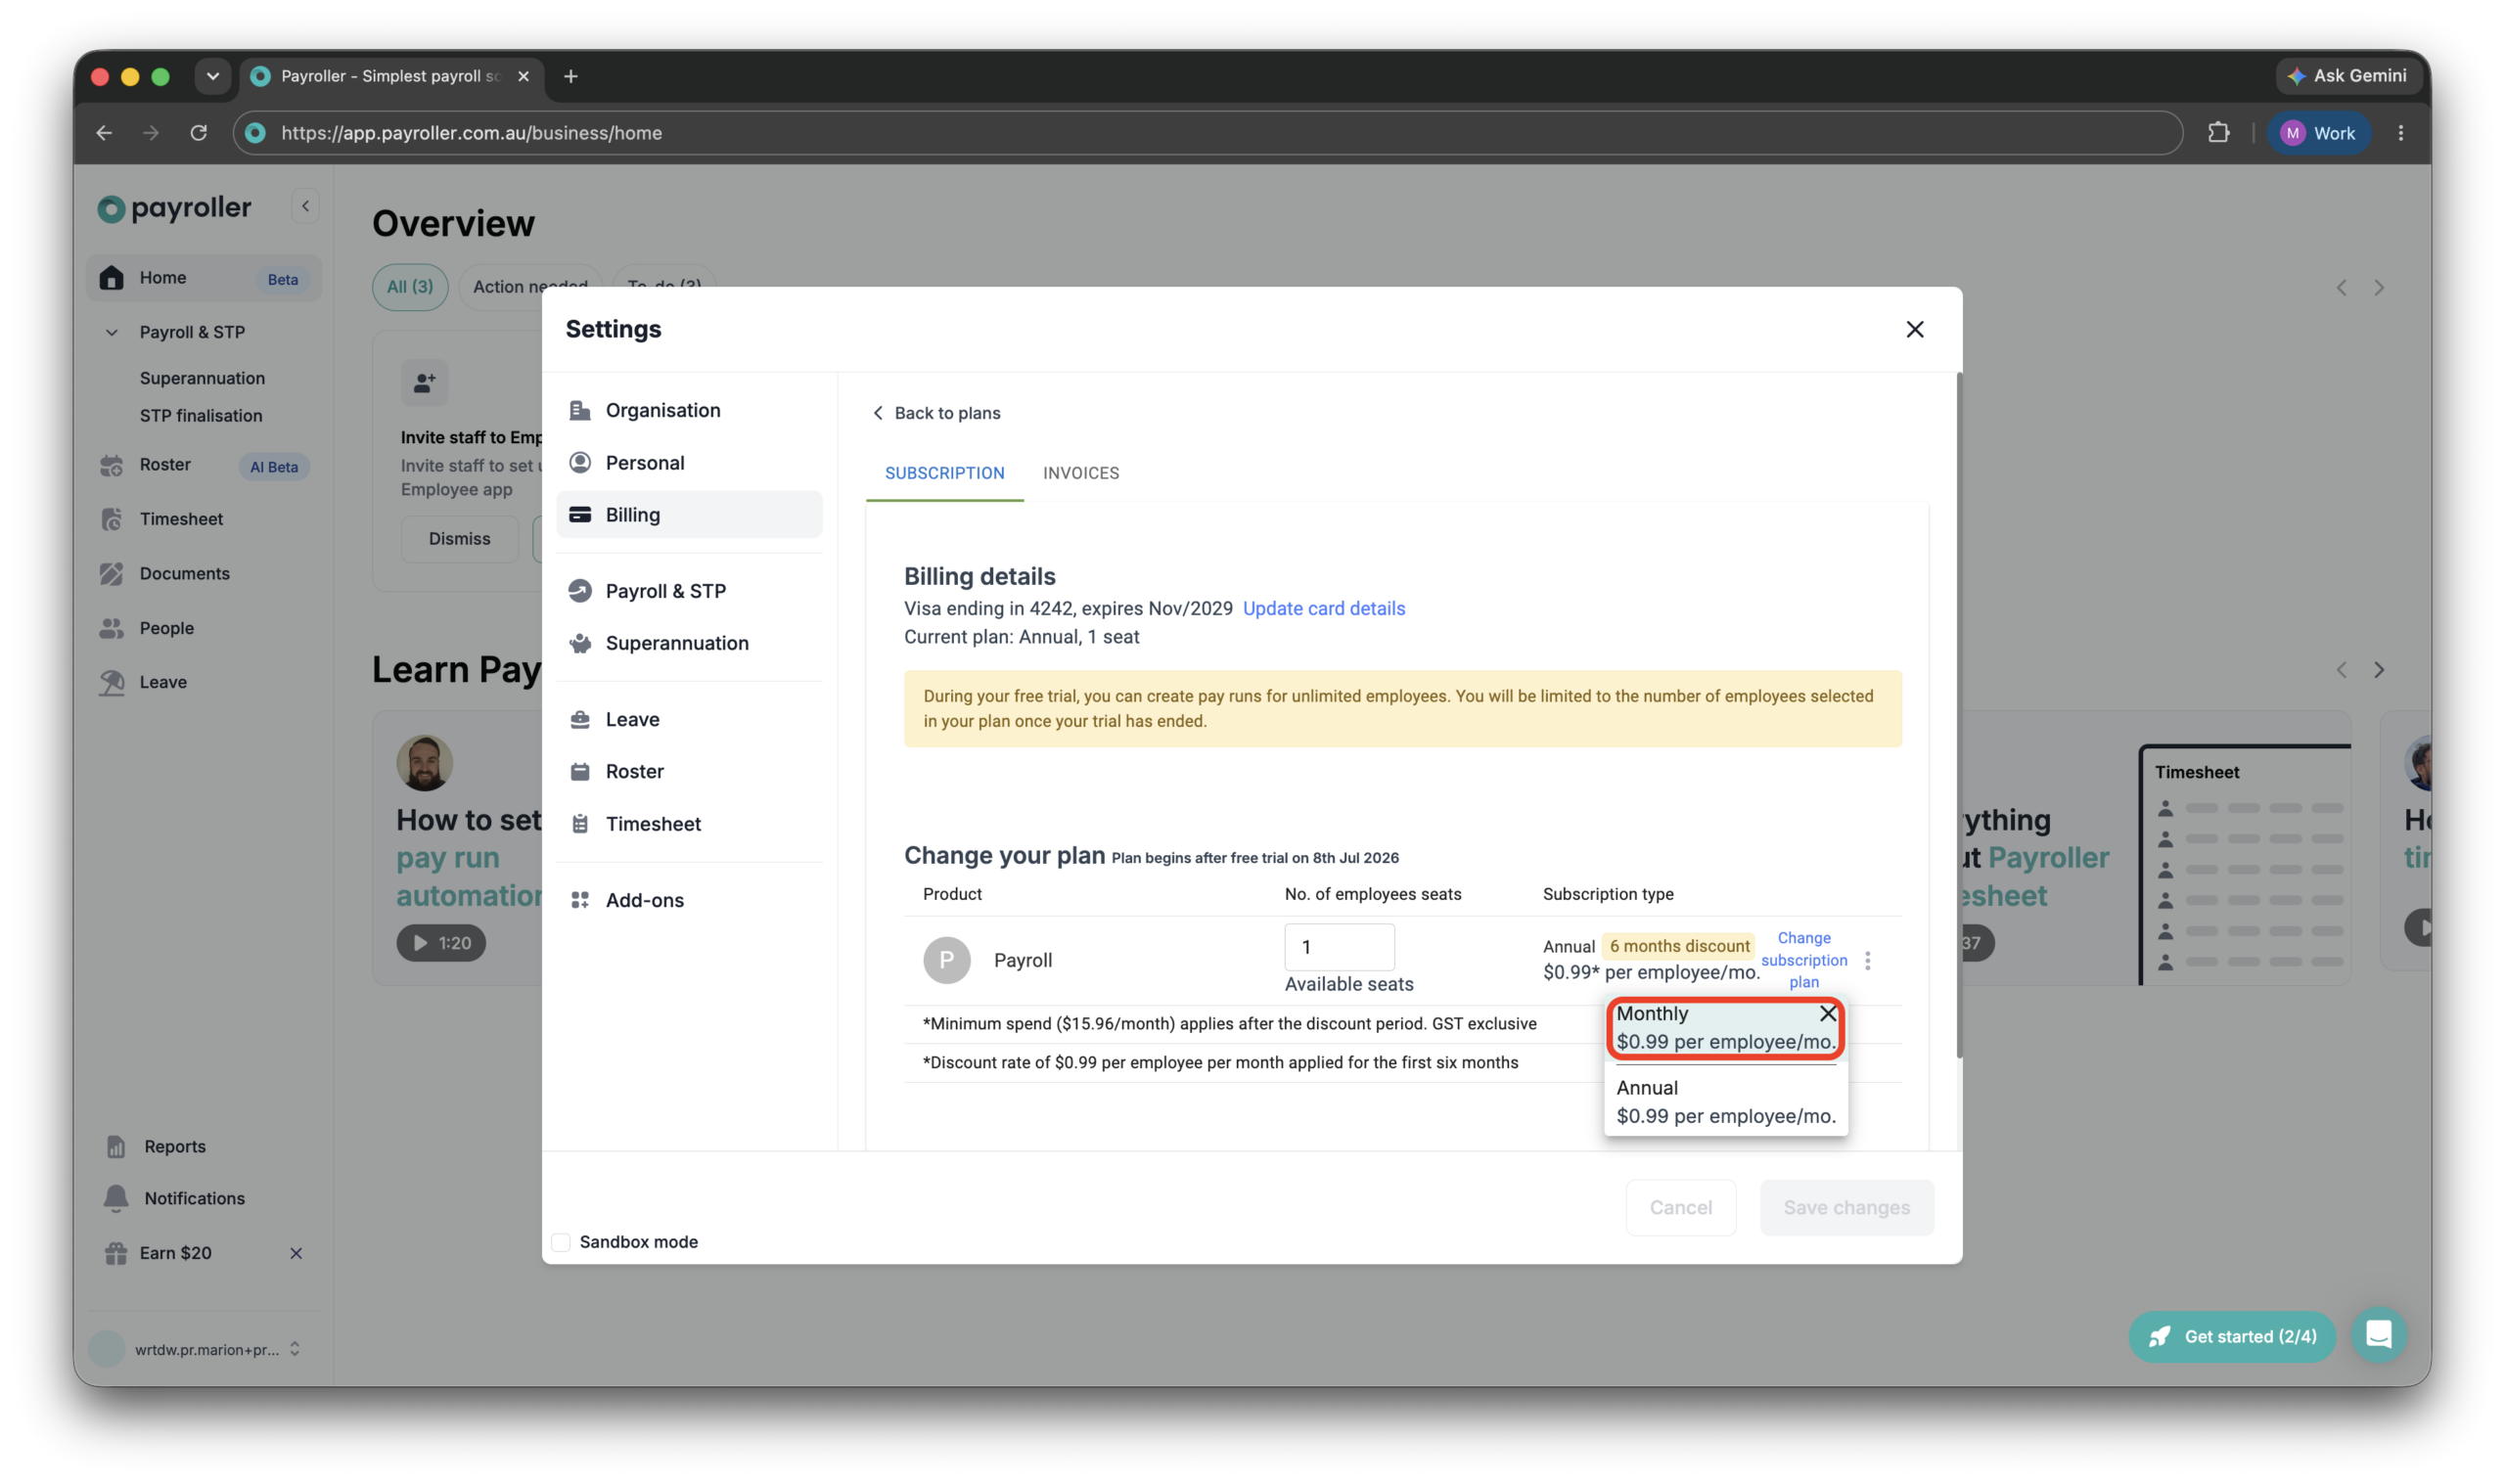The image size is (2505, 1484).
Task: Open Chrome three-dot menu
Action: [2400, 133]
